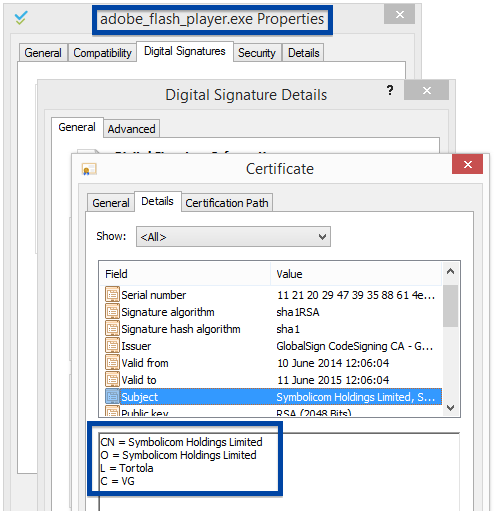Close the adobe_flash_player.exe Properties window
The width and height of the screenshot is (496, 511).
[x=399, y=14]
